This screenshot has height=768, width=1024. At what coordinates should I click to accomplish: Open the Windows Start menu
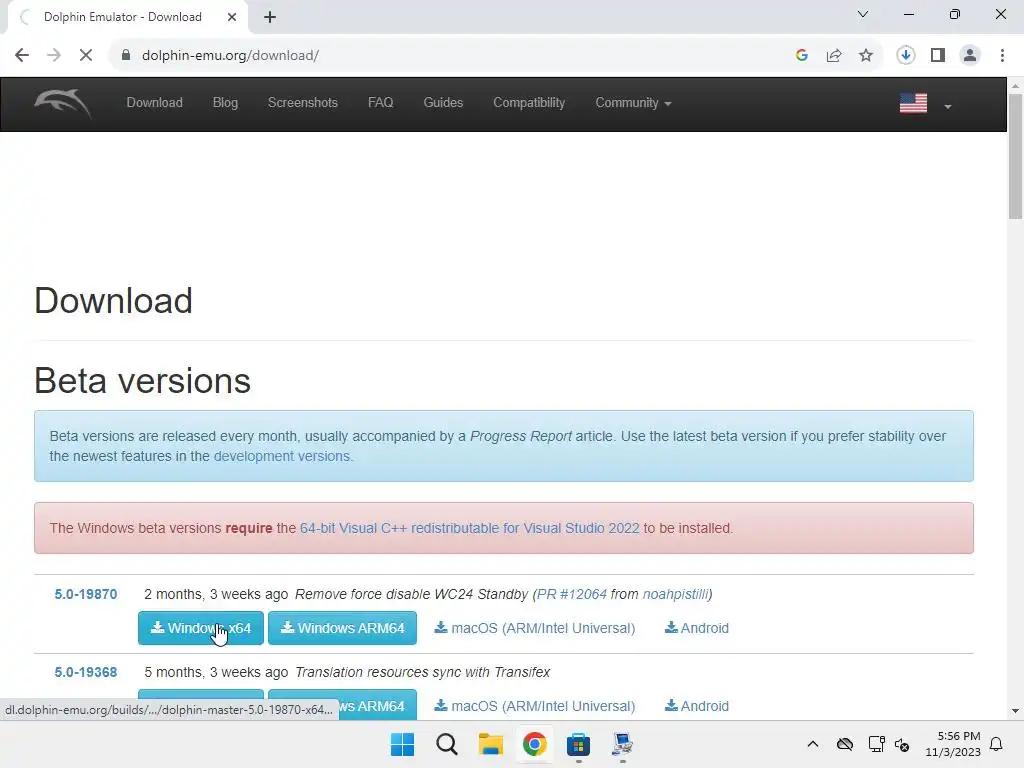coord(402,744)
